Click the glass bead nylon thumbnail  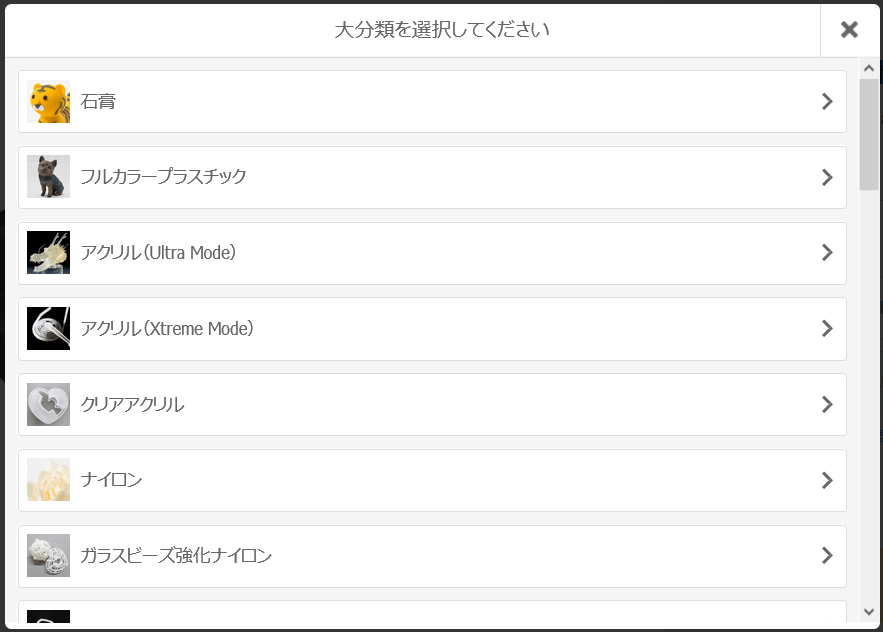click(48, 555)
